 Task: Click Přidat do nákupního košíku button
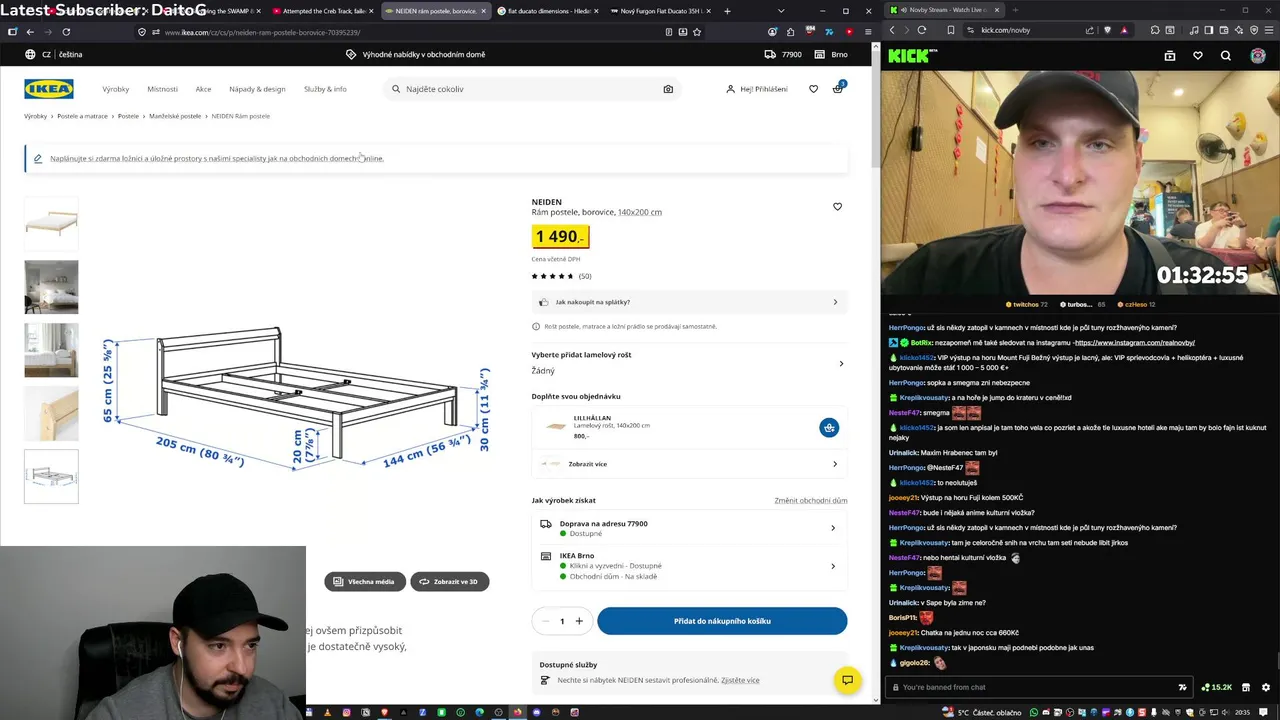722,621
